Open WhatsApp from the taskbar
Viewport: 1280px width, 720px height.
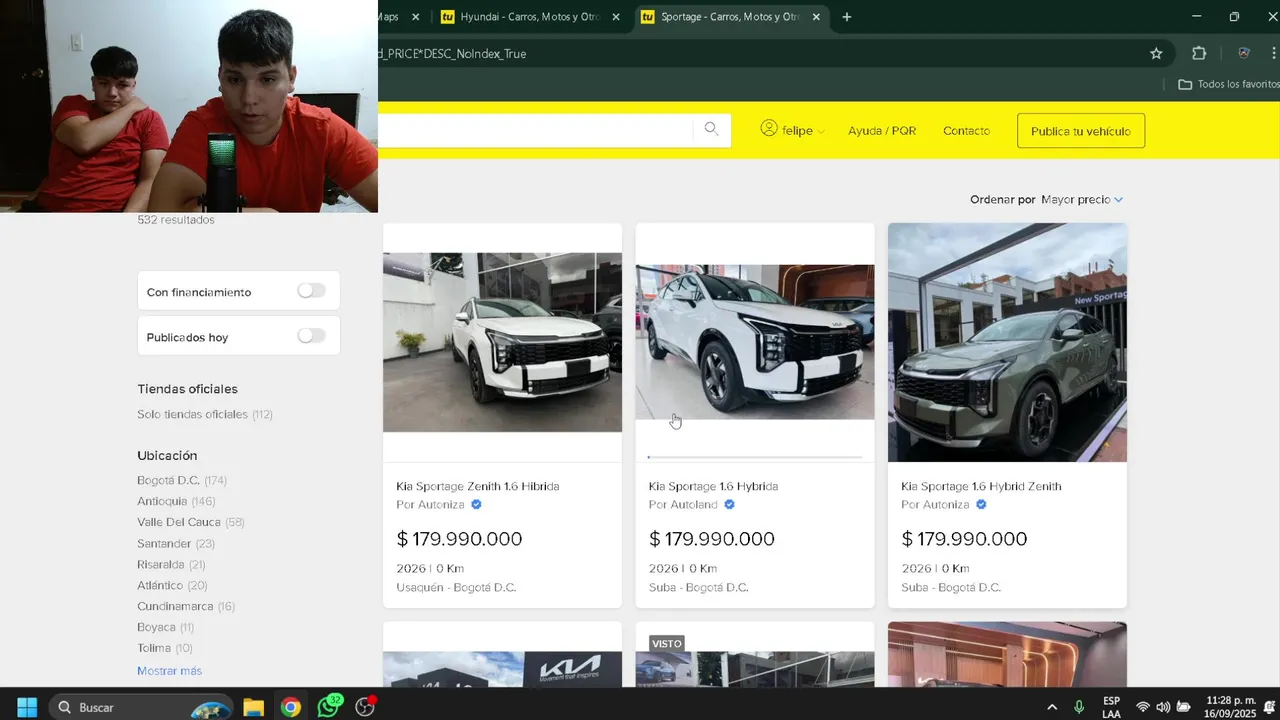point(328,707)
